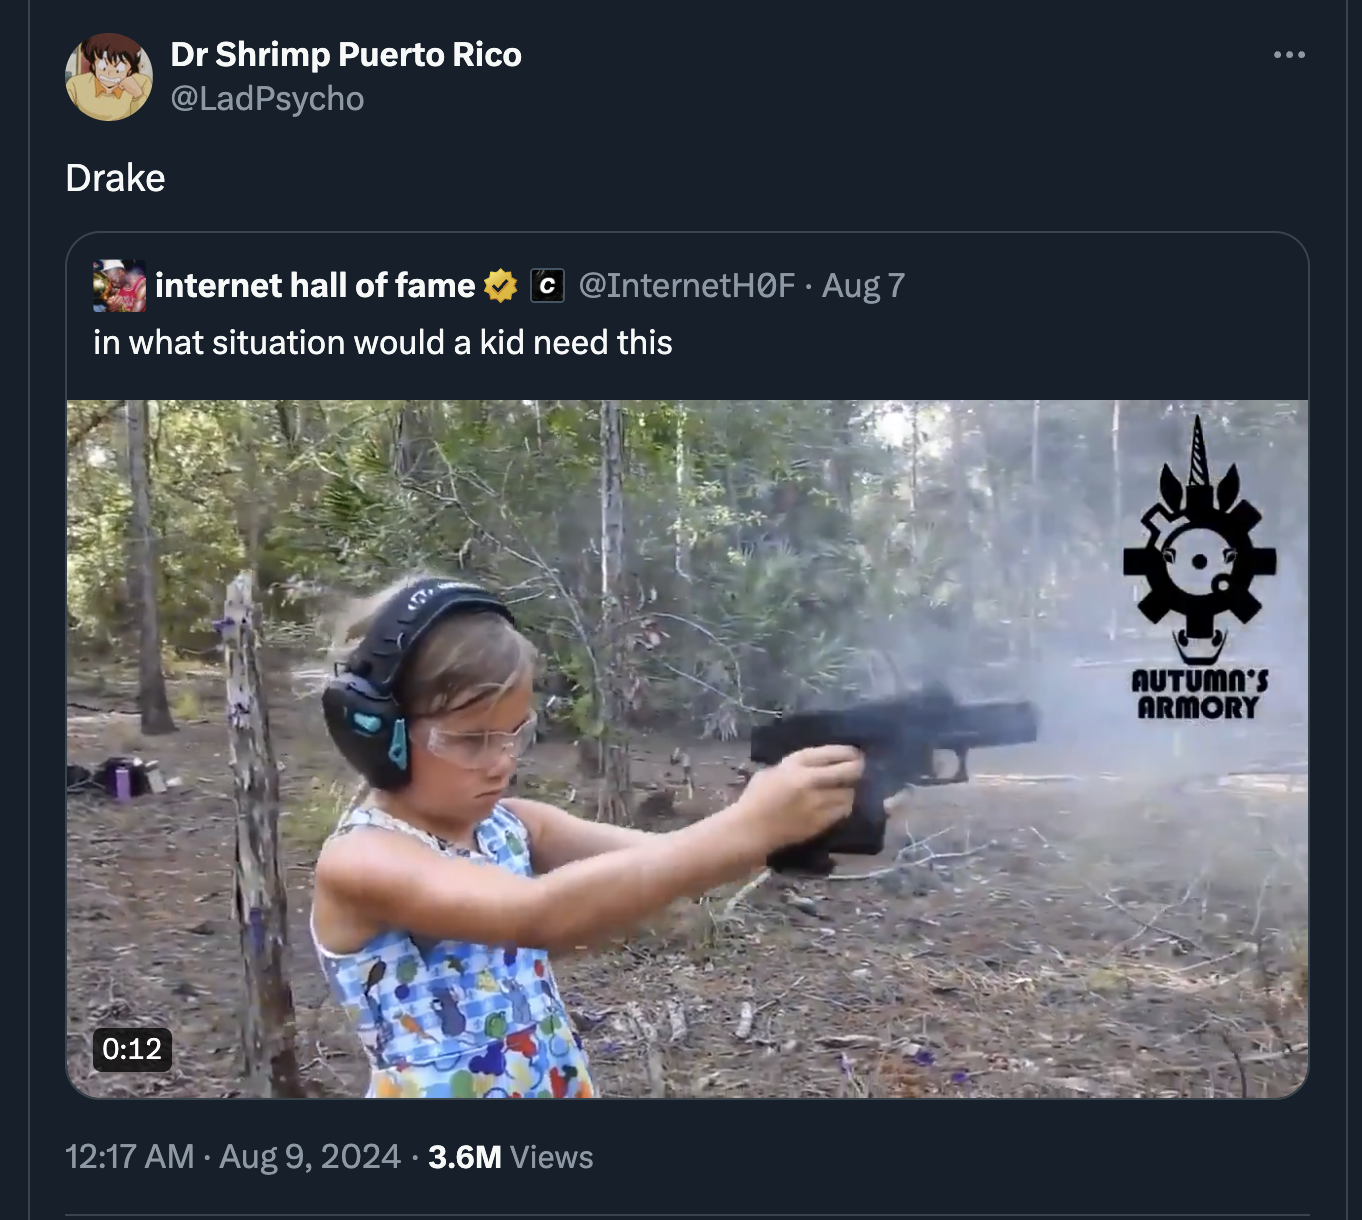Click the Aug 7 quoted tweet date
Image resolution: width=1362 pixels, height=1220 pixels.
[x=863, y=286]
